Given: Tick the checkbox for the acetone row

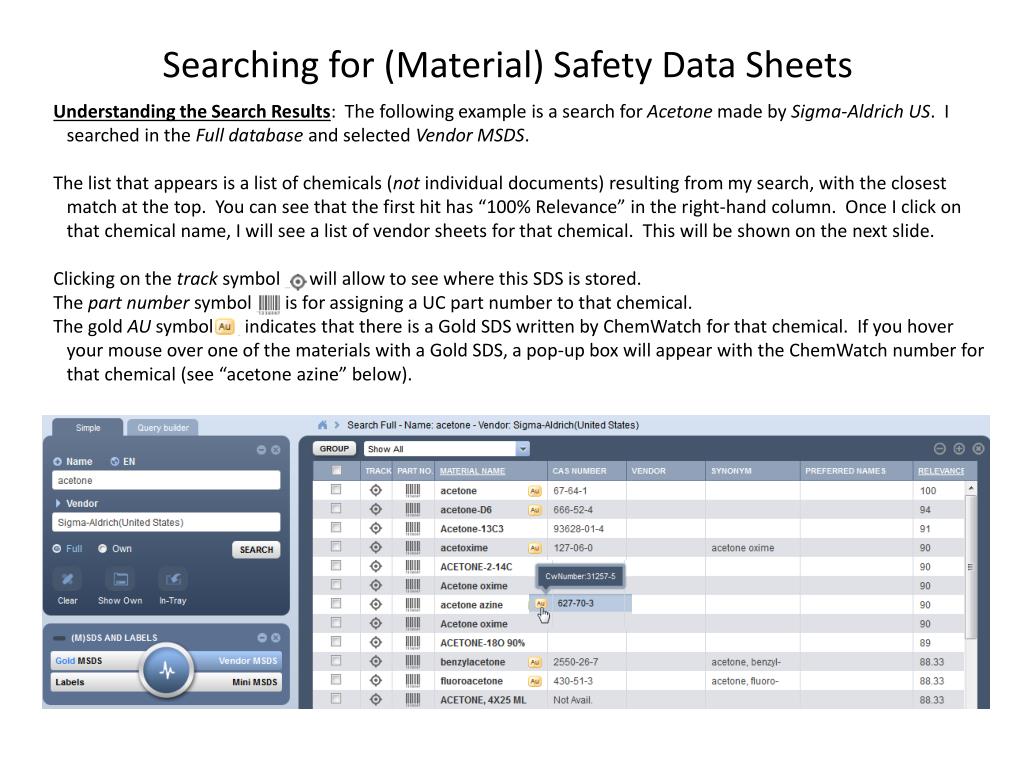Looking at the screenshot, I should click(x=336, y=489).
